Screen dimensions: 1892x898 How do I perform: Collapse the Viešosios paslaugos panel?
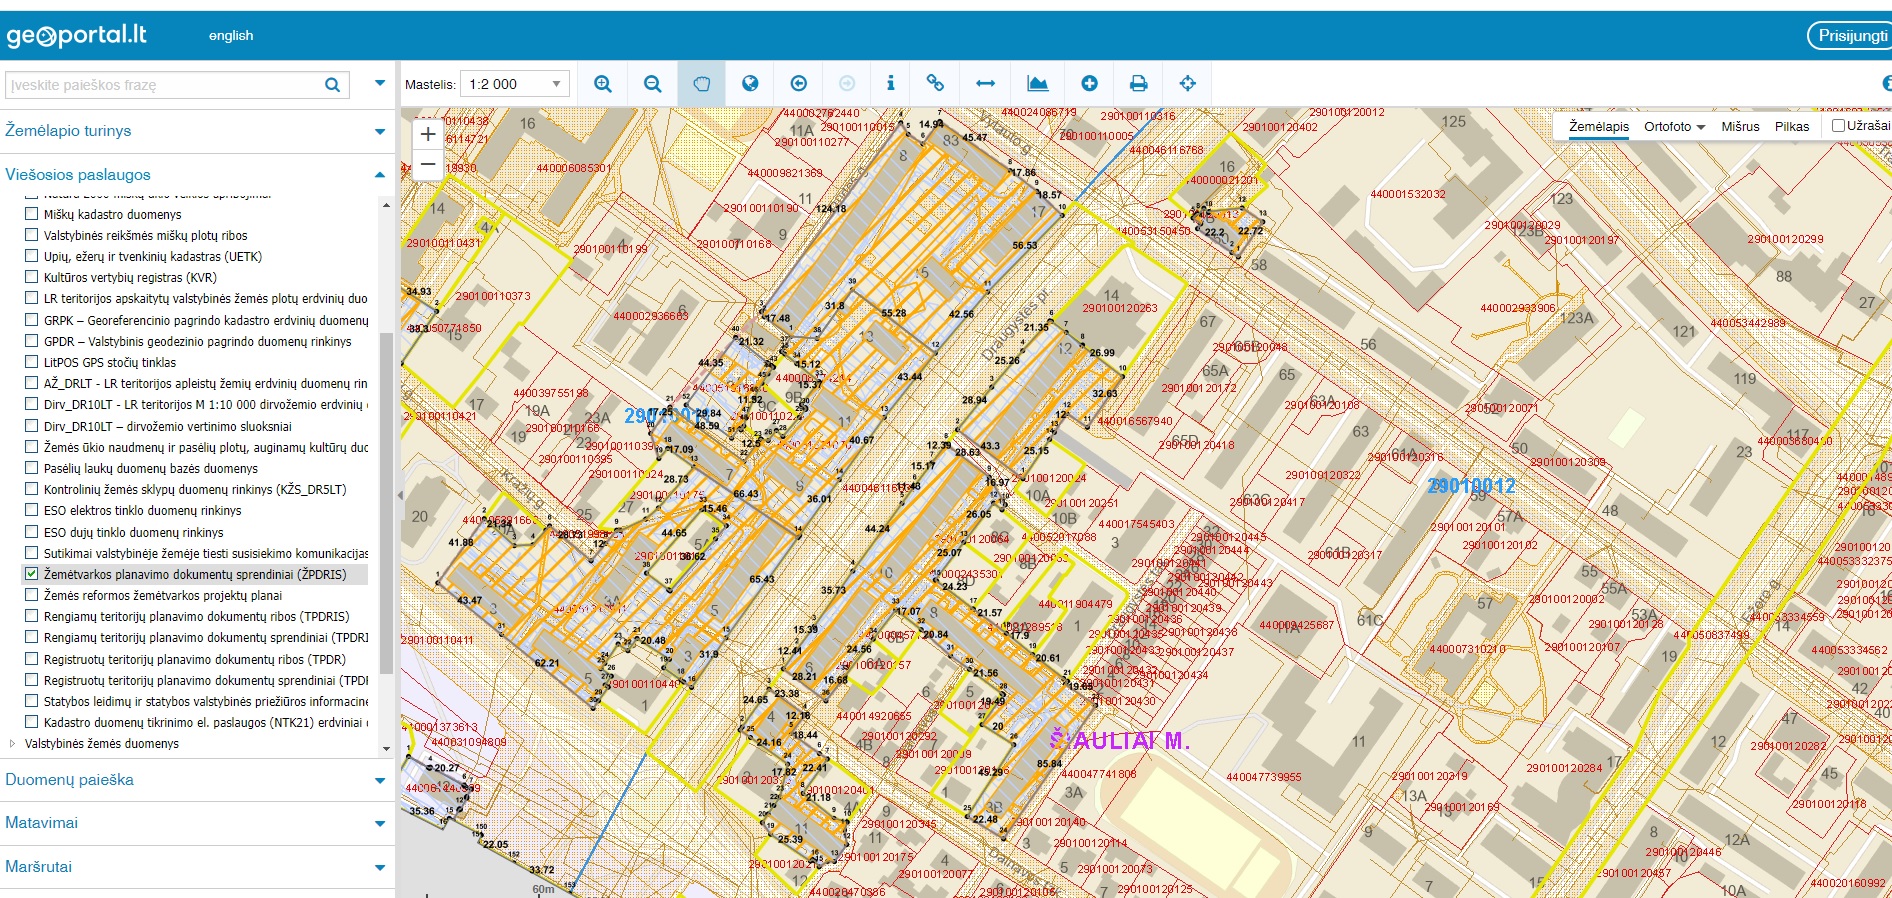[380, 175]
